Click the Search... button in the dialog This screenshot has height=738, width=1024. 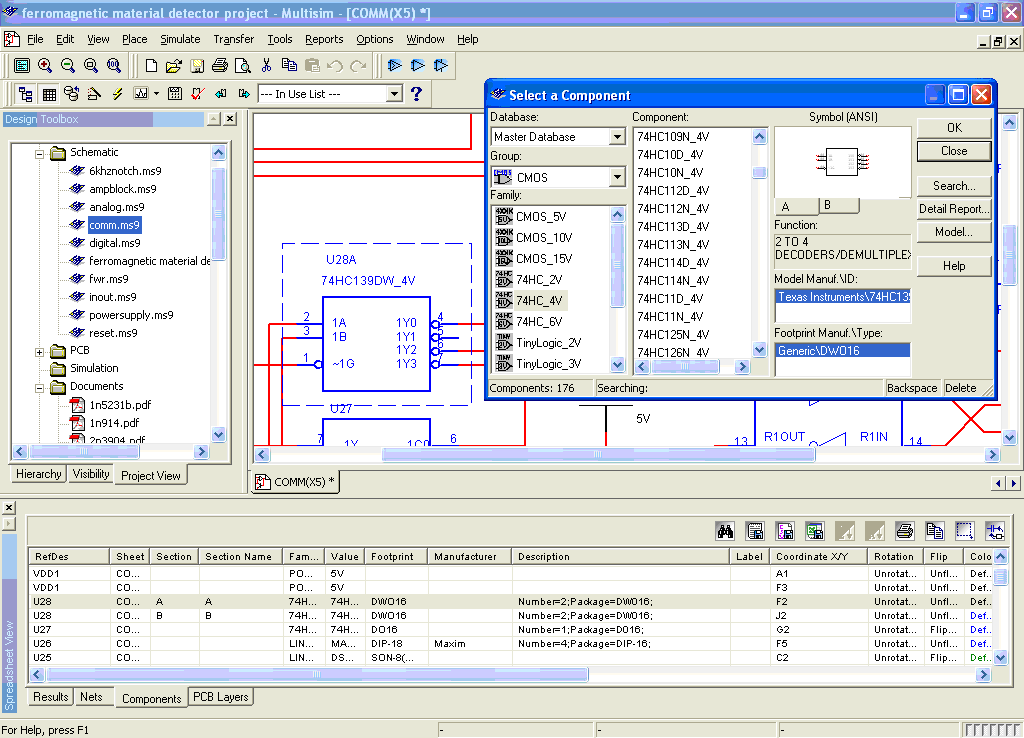954,186
